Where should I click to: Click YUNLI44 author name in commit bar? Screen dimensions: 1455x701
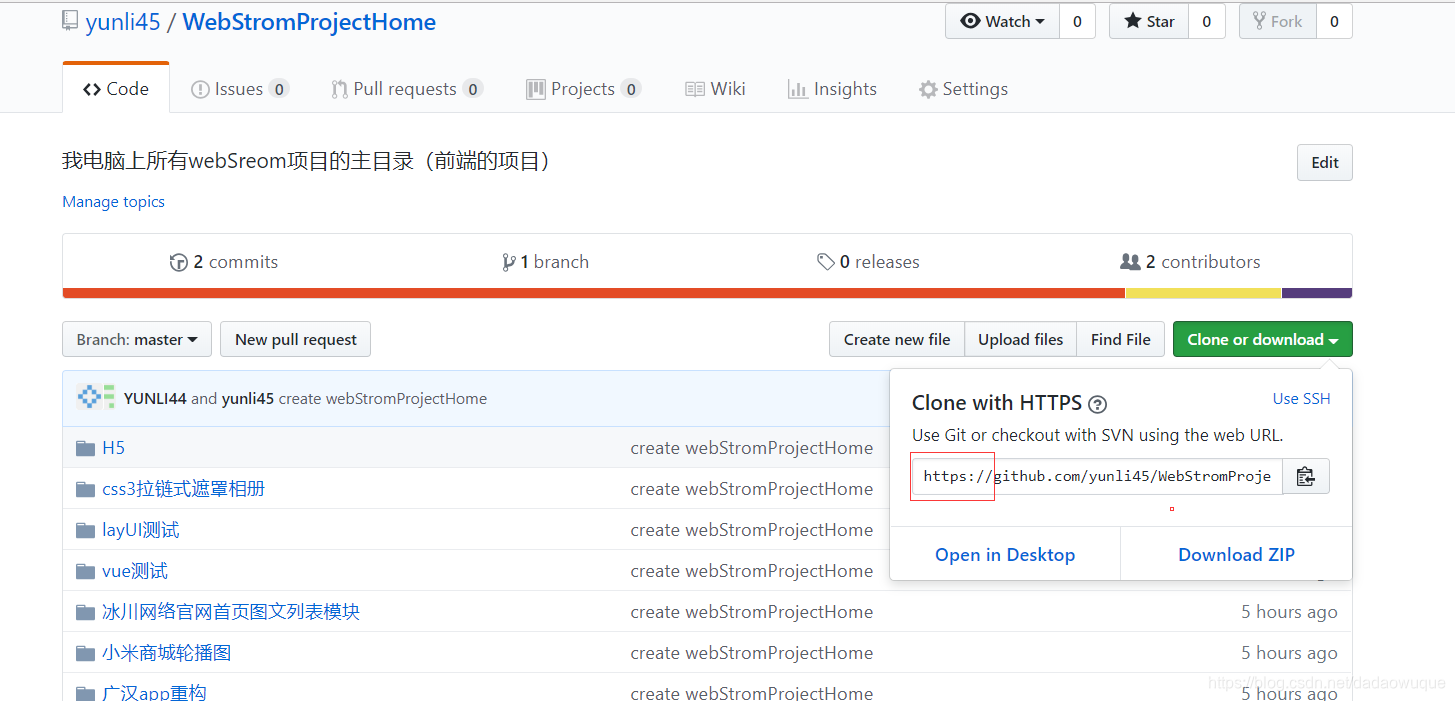155,398
